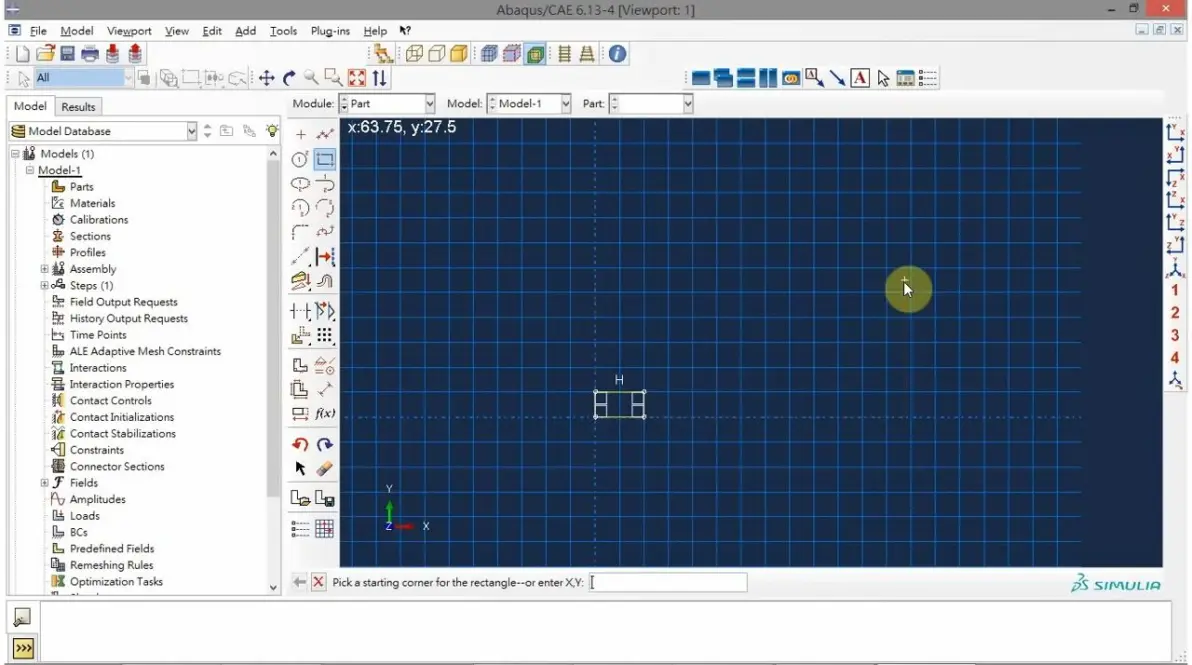The image size is (1192, 665).
Task: Expand the Steps (1) tree node
Action: click(x=44, y=286)
